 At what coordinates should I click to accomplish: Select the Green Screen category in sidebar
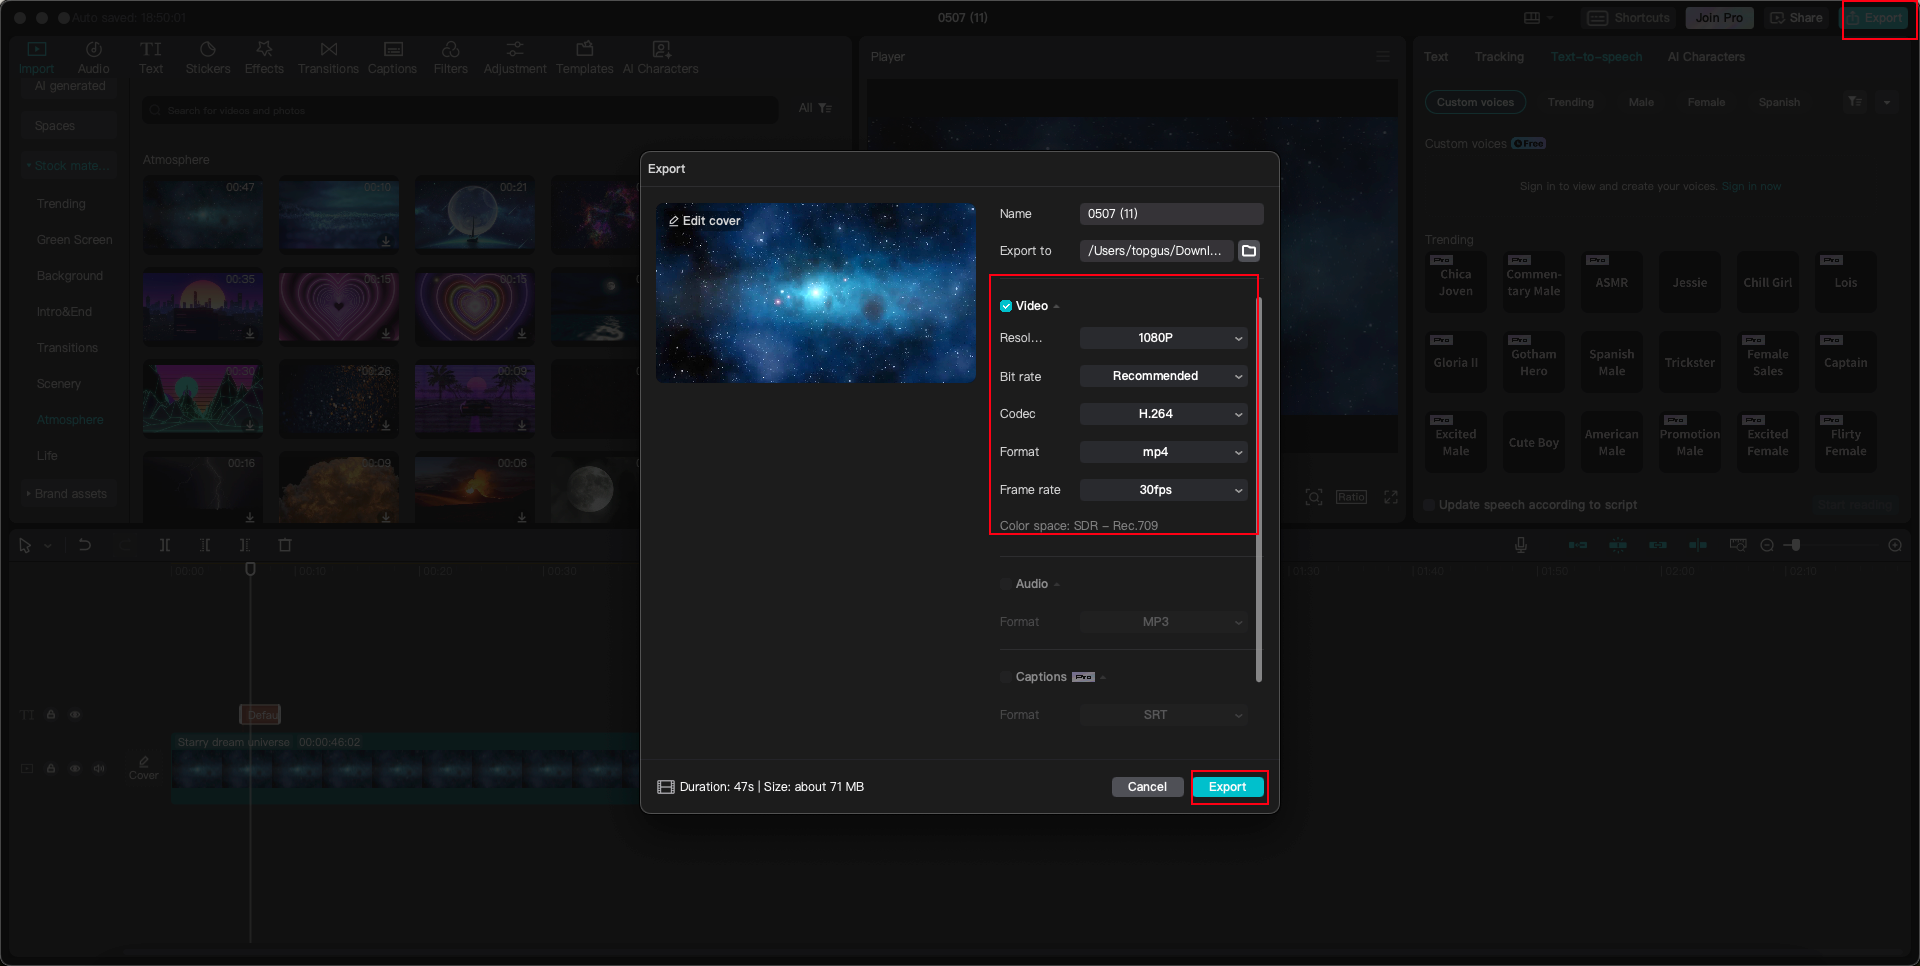74,240
